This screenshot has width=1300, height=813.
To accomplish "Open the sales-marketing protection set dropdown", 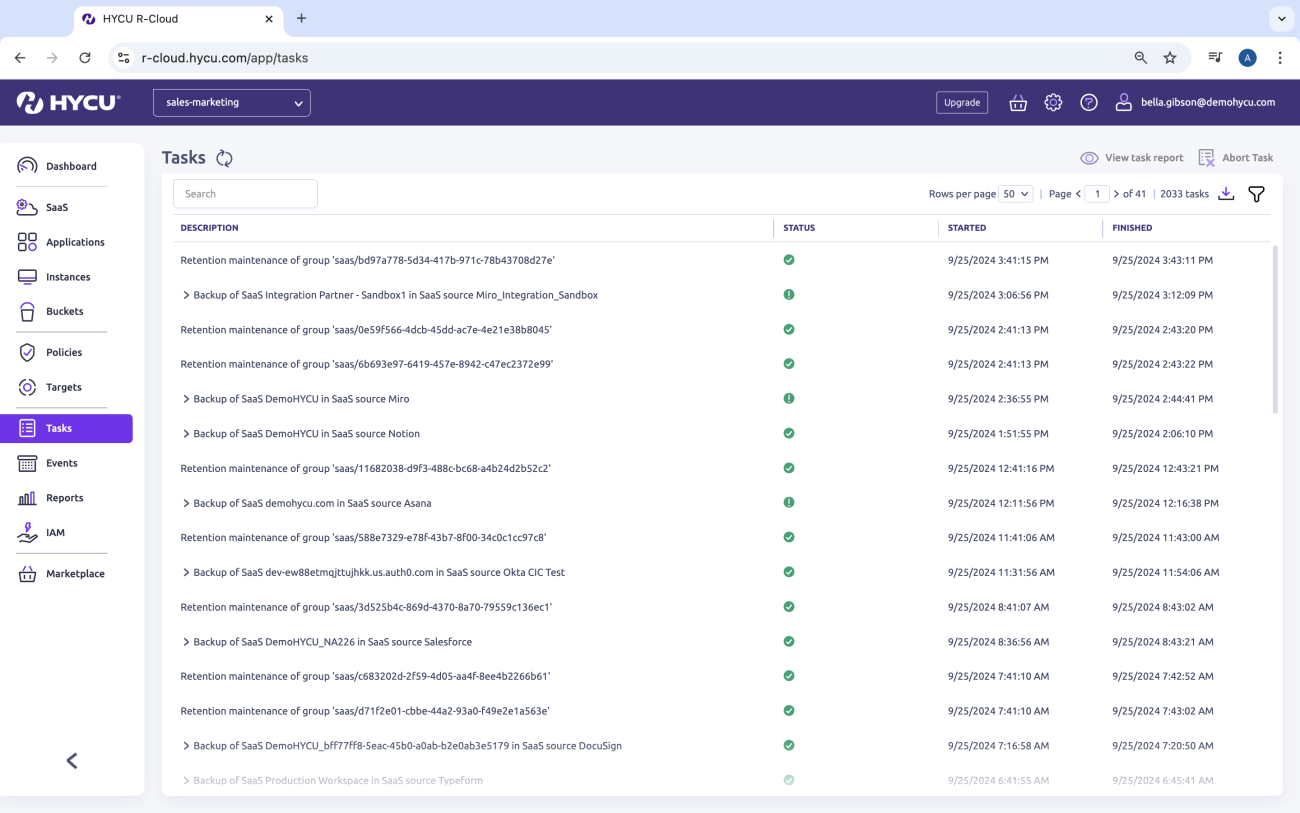I will [232, 102].
